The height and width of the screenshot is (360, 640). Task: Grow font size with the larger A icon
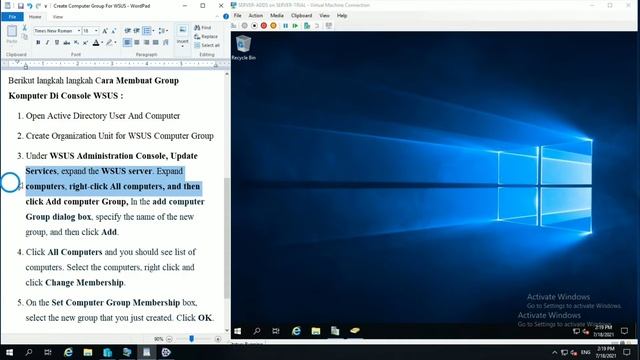(x=105, y=31)
